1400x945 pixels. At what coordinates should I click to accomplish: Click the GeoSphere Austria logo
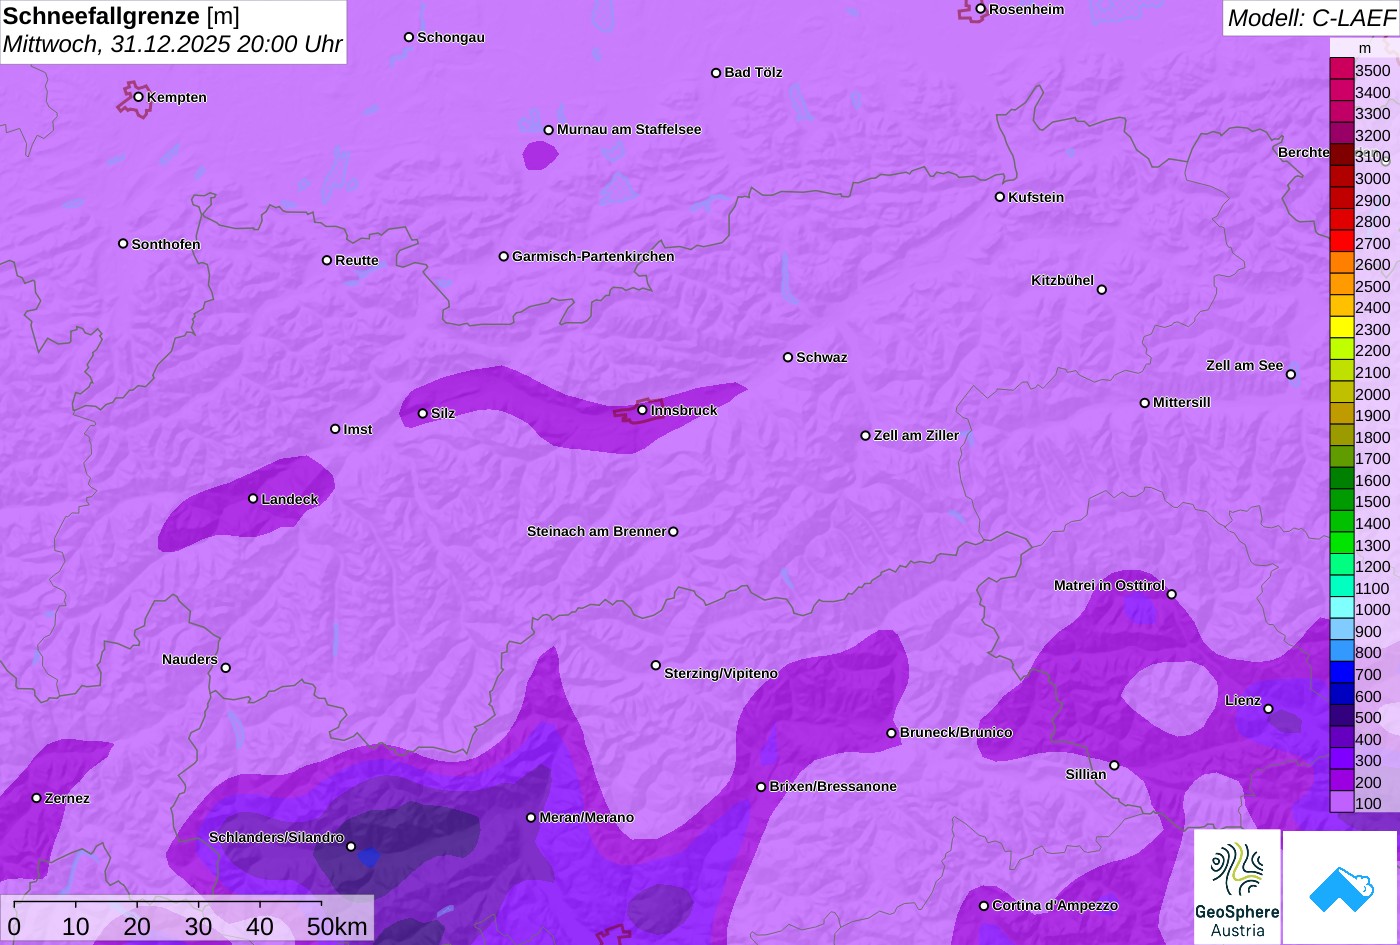coord(1237,887)
